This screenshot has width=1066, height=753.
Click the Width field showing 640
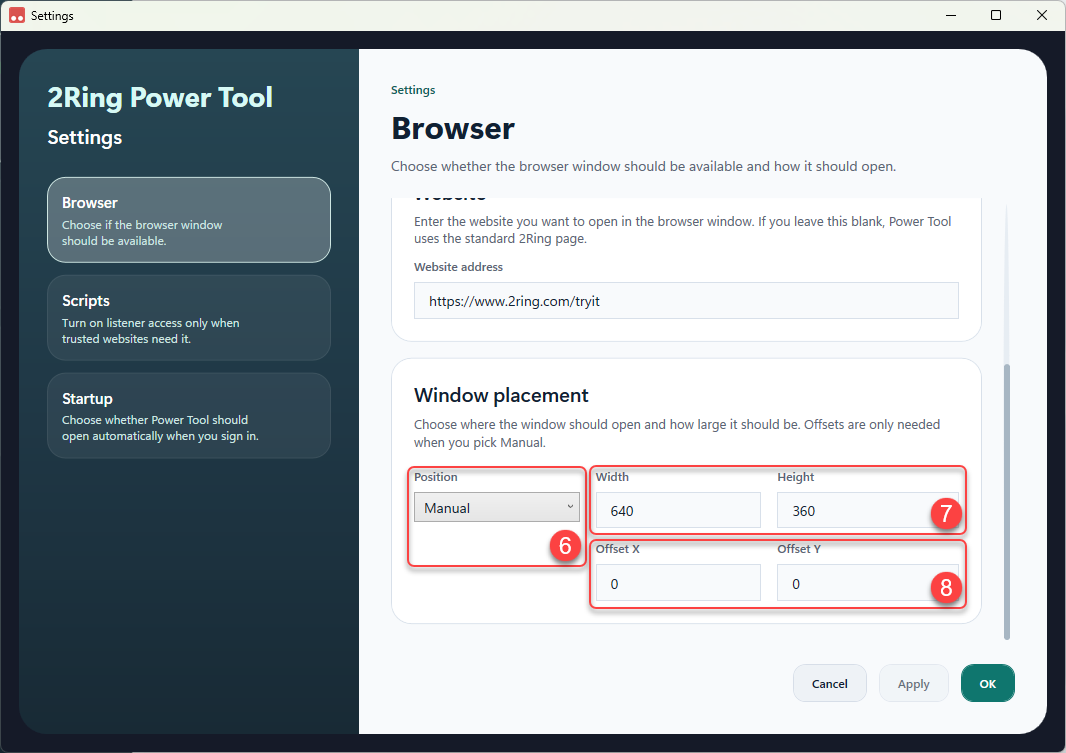coord(678,510)
